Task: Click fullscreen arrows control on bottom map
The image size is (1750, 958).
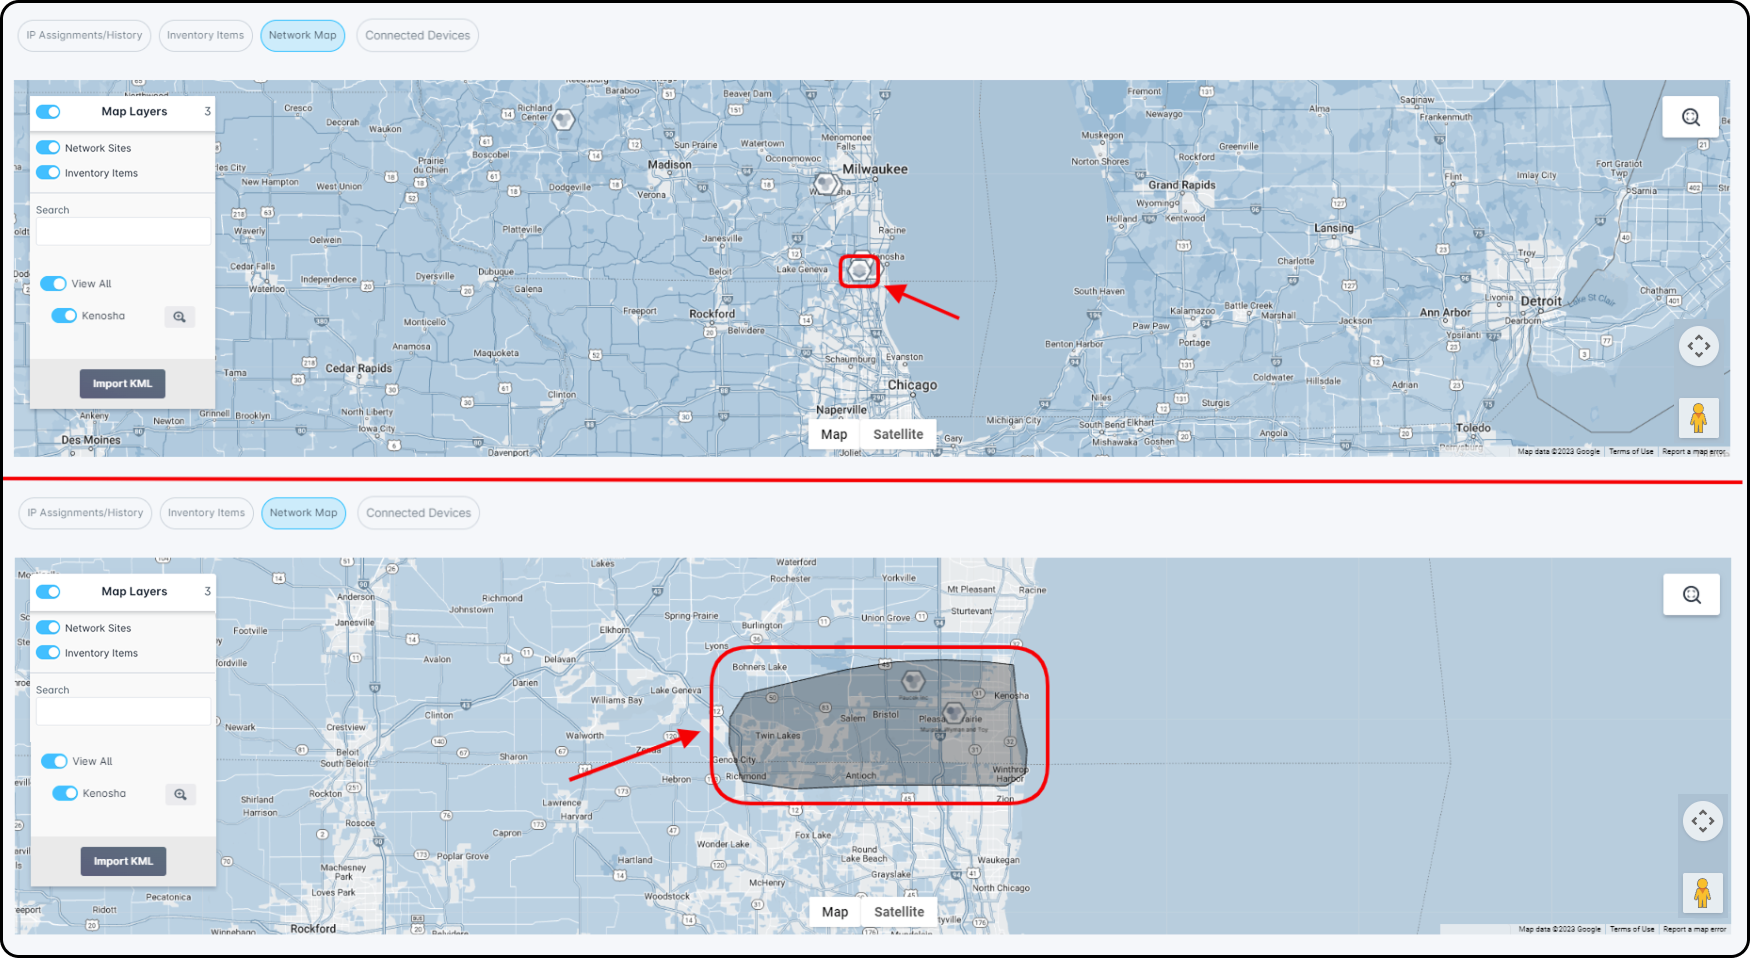Action: pos(1703,822)
